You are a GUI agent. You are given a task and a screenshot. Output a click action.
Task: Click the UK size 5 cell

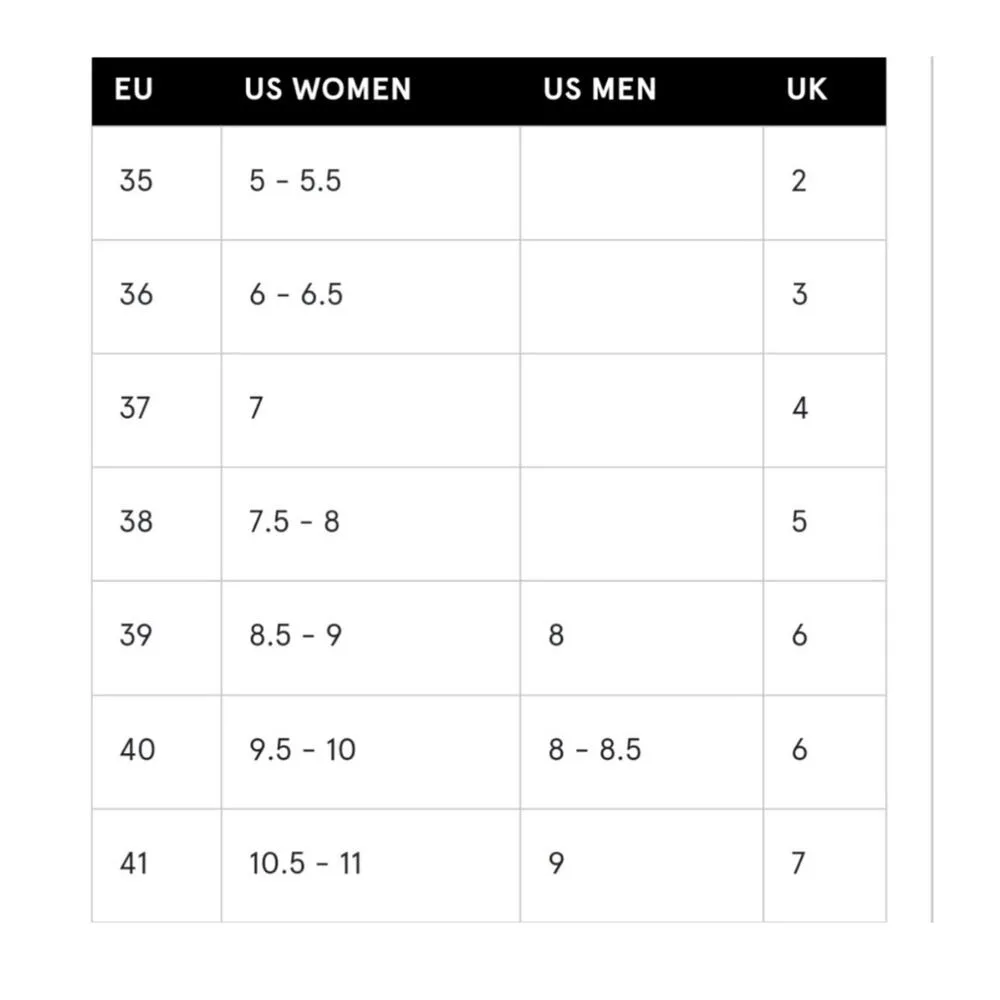(x=799, y=522)
